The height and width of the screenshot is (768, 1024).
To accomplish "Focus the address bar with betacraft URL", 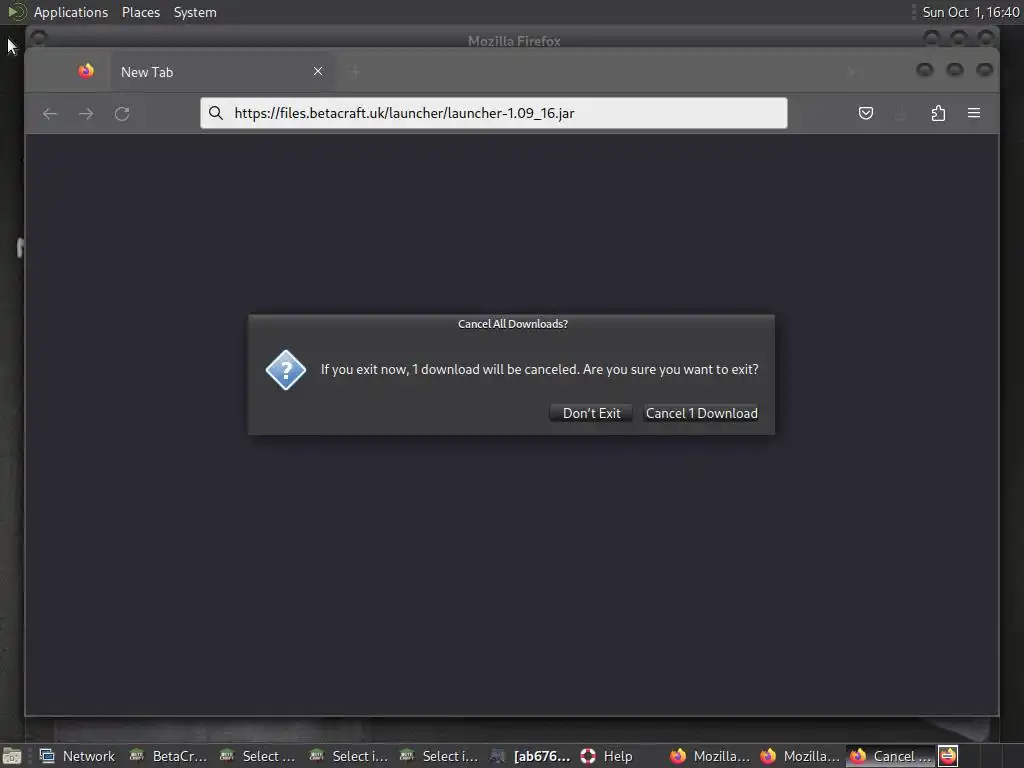I will tap(494, 113).
